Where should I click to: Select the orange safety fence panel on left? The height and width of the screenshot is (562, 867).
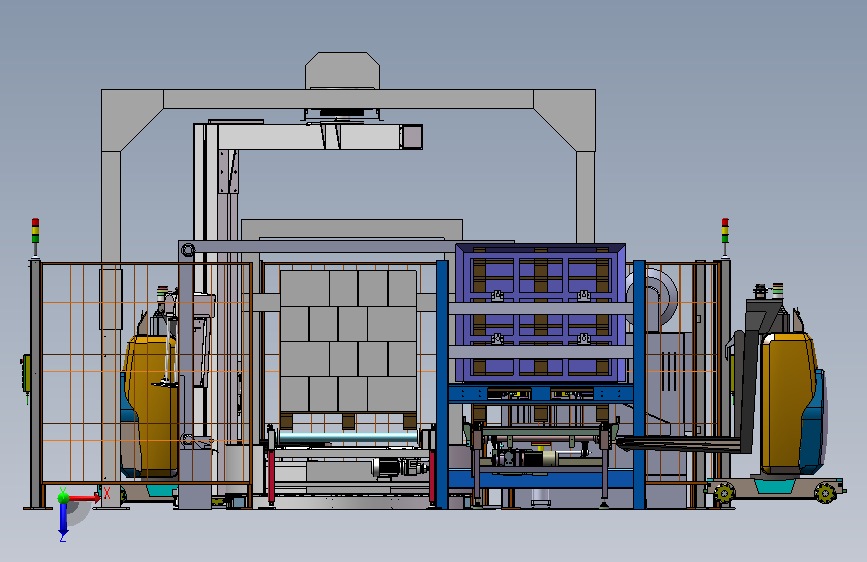[x=147, y=373]
